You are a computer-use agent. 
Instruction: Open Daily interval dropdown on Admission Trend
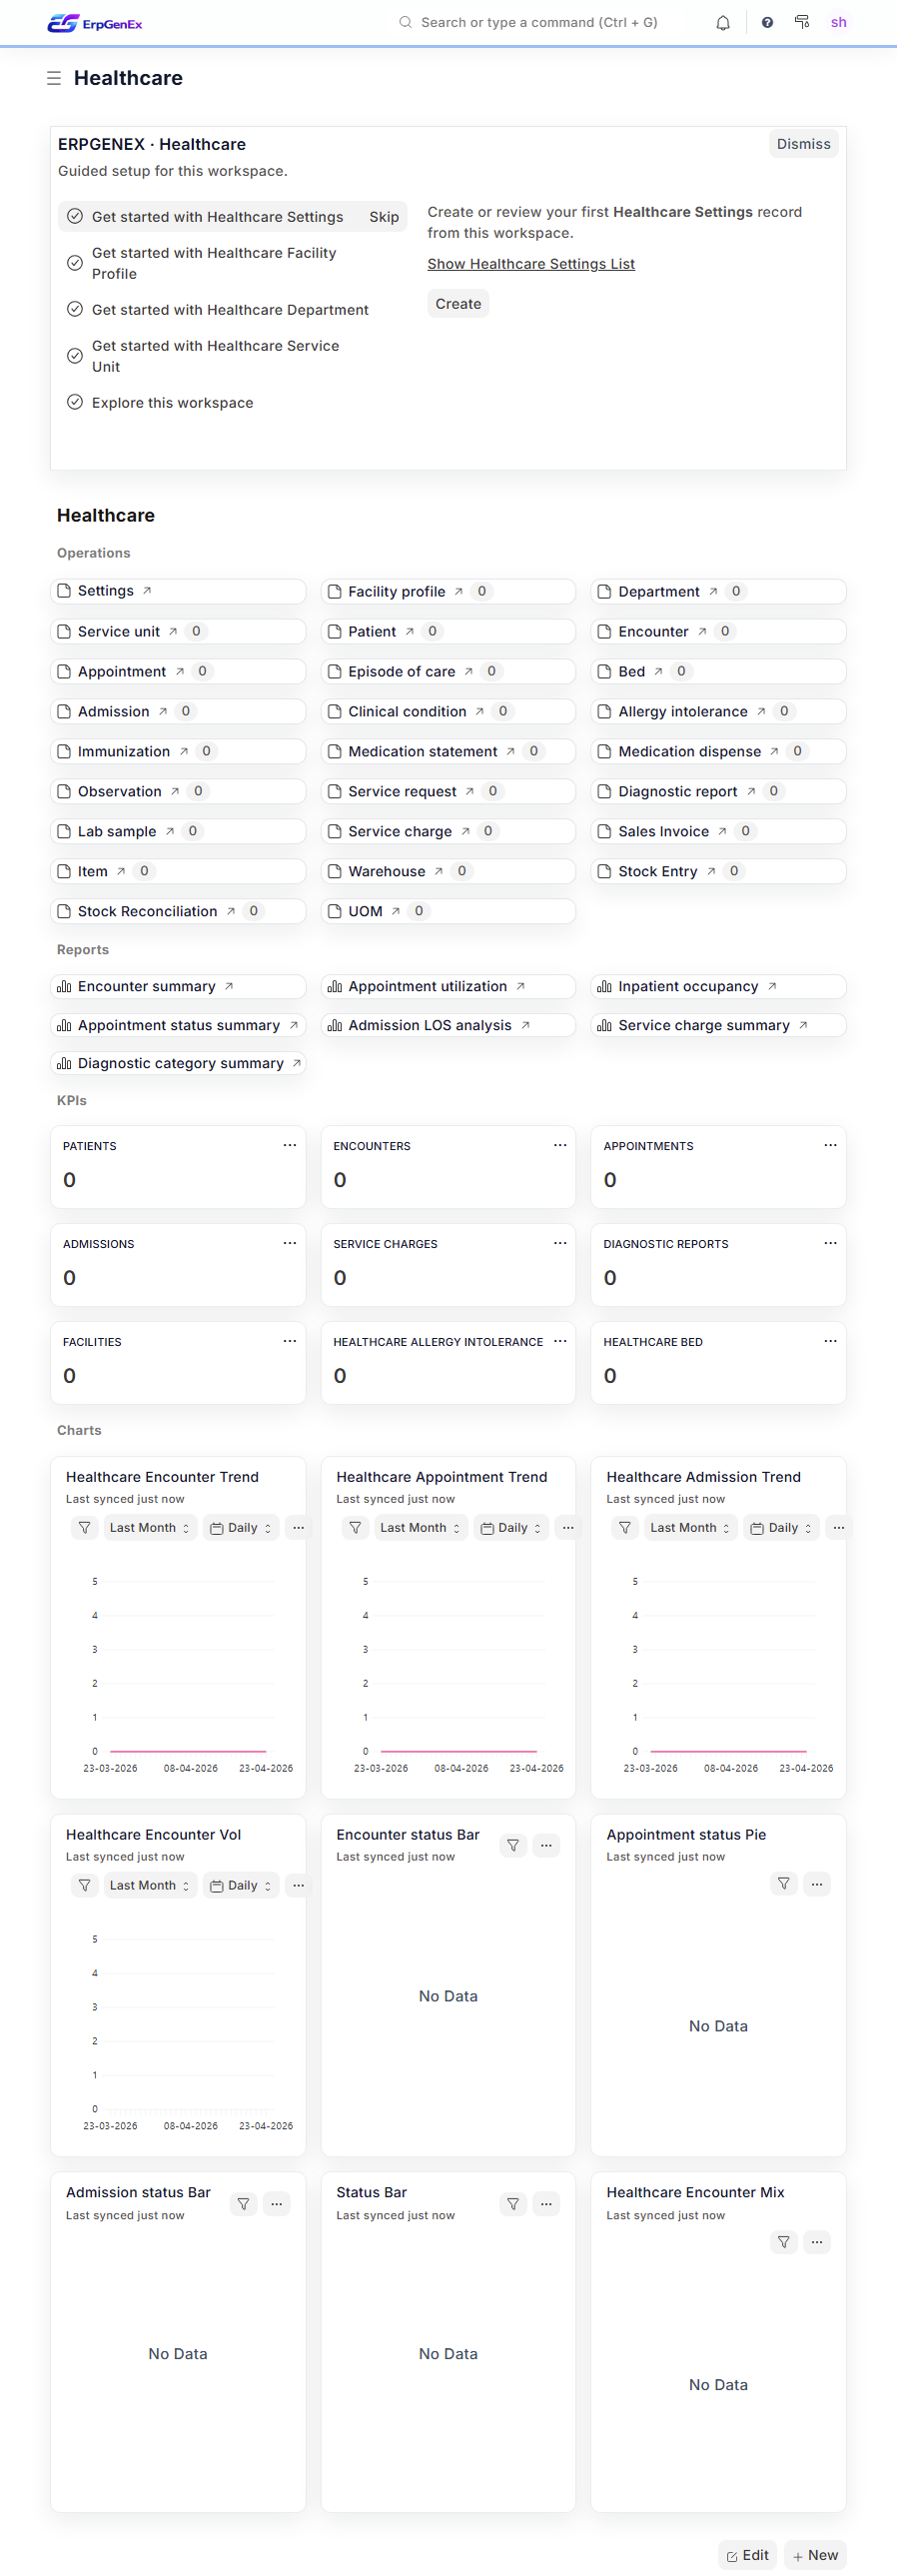click(x=781, y=1527)
